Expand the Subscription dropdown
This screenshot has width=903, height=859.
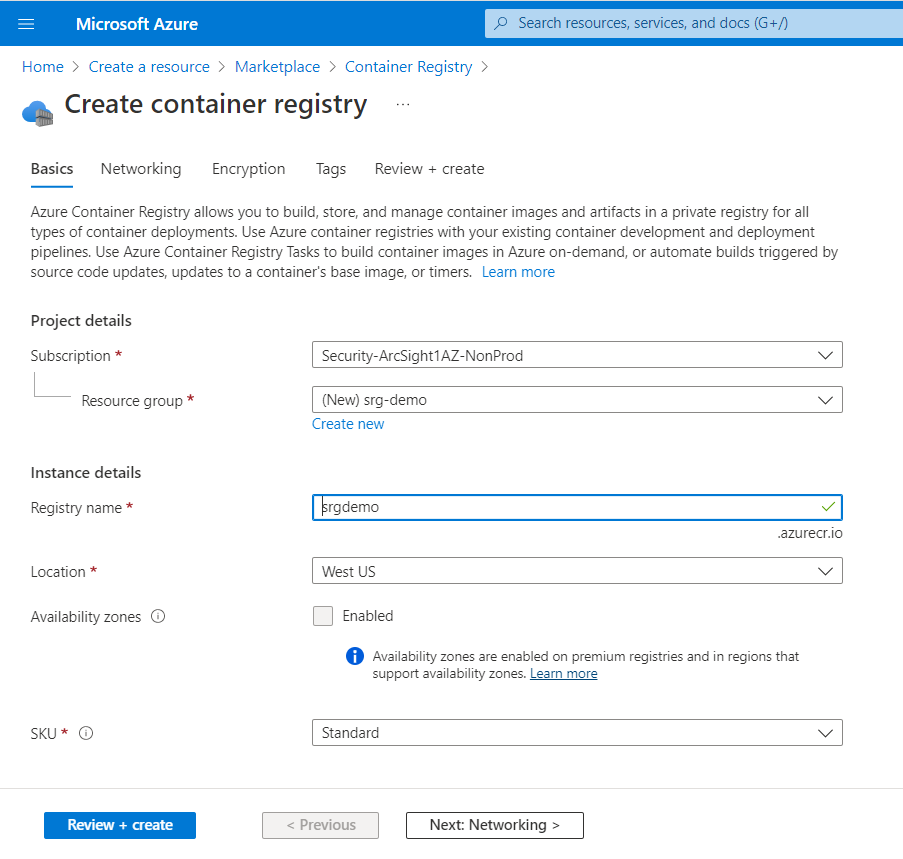(x=577, y=355)
